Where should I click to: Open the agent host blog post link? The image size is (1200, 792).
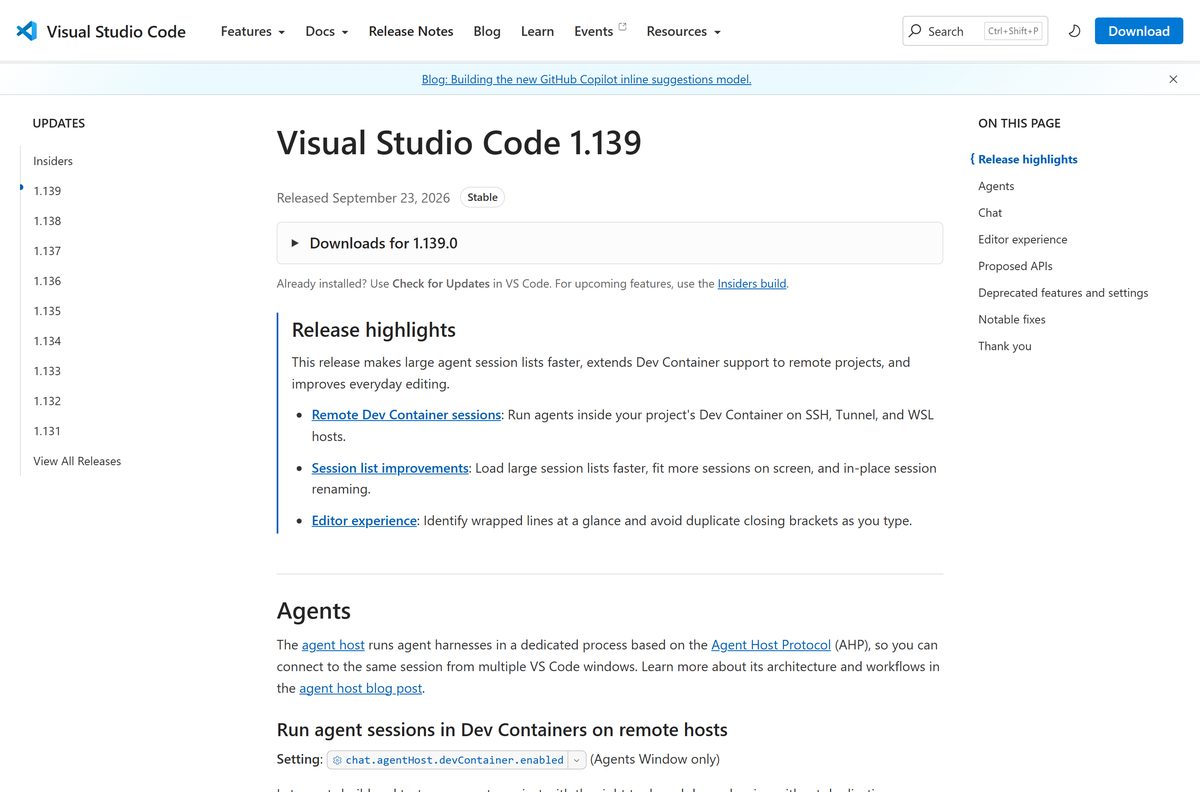(x=361, y=688)
